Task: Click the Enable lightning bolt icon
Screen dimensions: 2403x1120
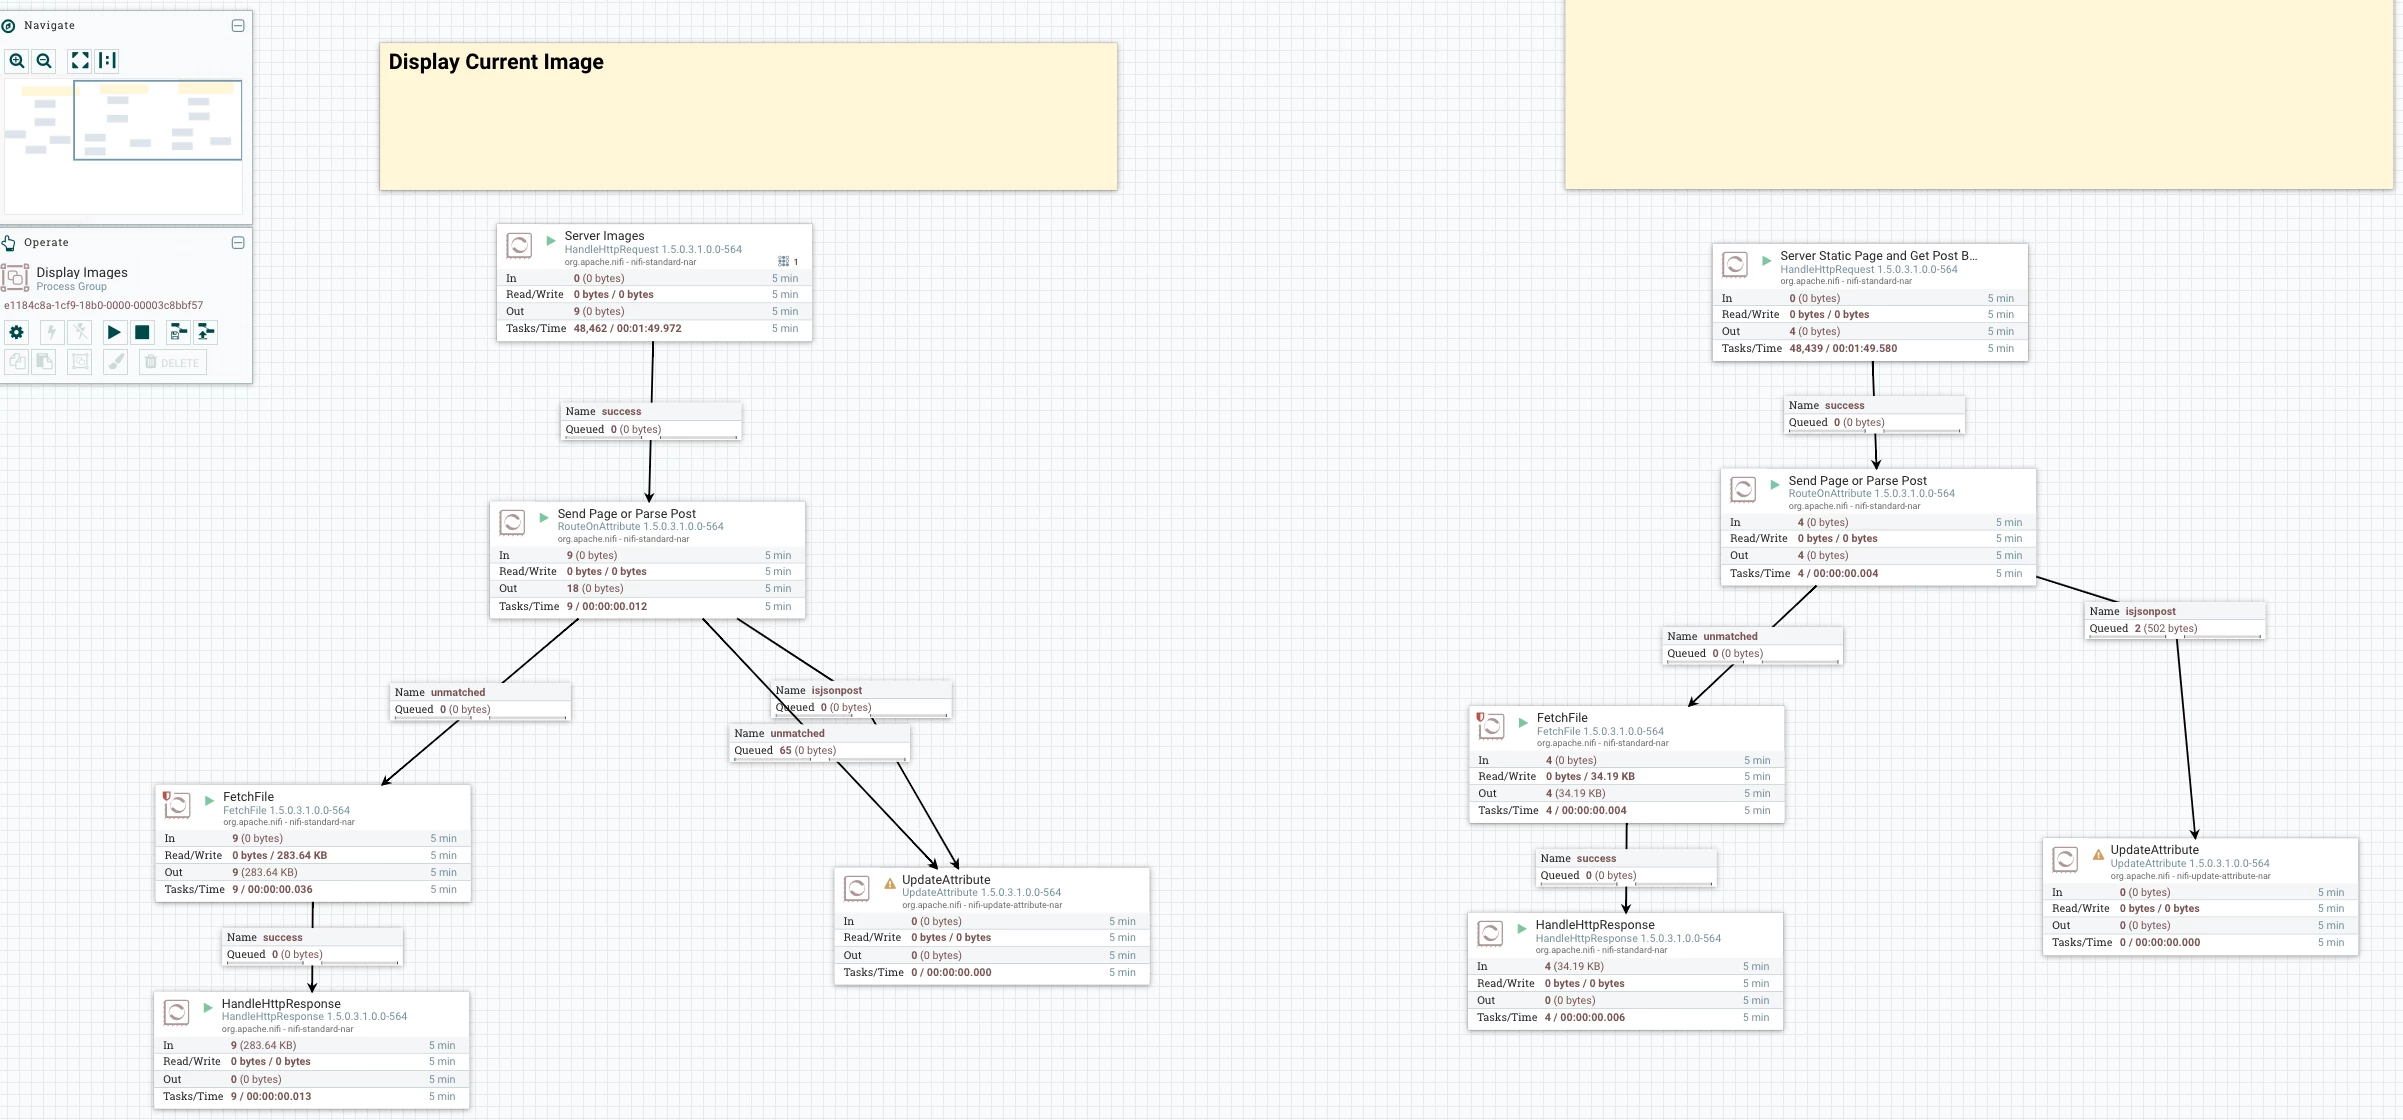Action: click(52, 332)
